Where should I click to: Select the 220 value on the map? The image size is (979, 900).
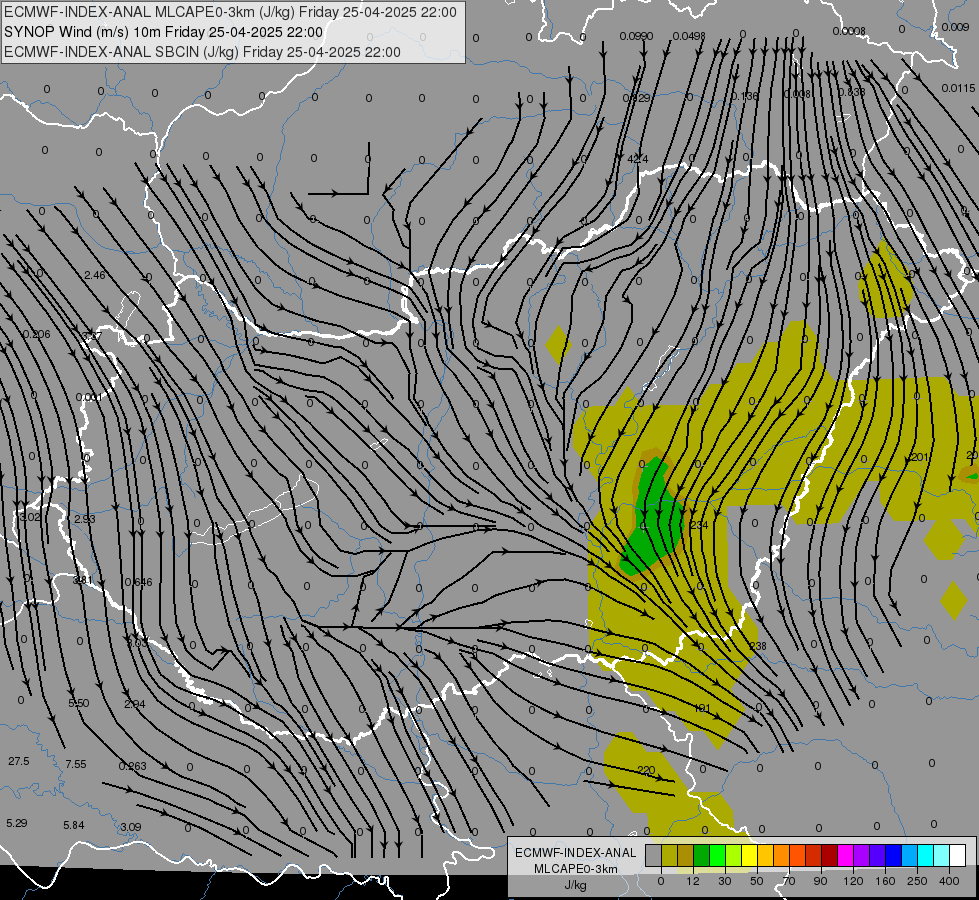point(646,770)
